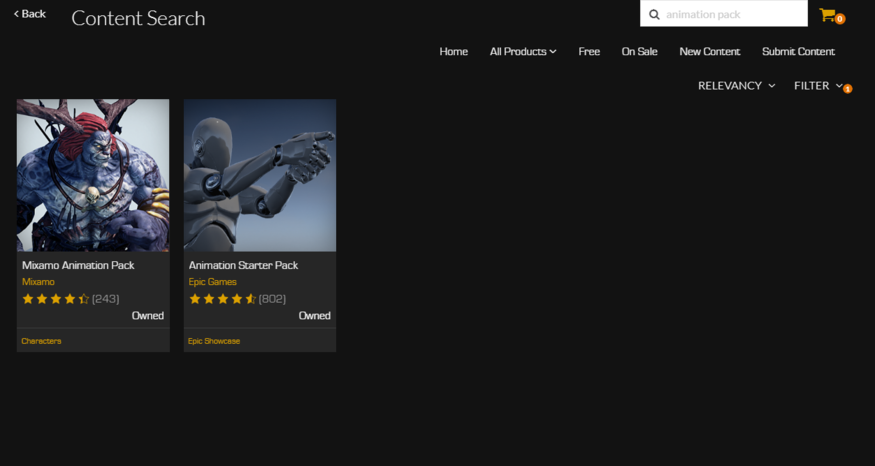This screenshot has width=875, height=466.
Task: Open the Free menu item
Action: click(589, 51)
